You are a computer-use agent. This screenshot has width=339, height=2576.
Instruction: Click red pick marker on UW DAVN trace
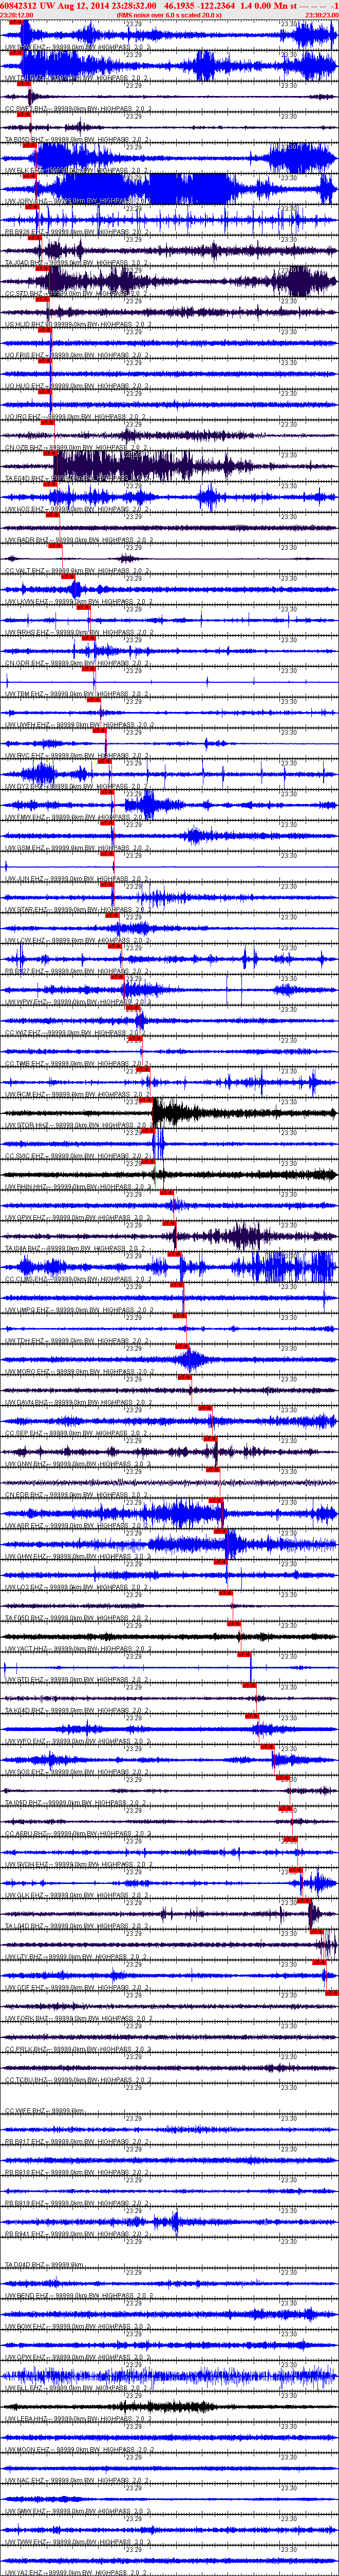(205, 1409)
